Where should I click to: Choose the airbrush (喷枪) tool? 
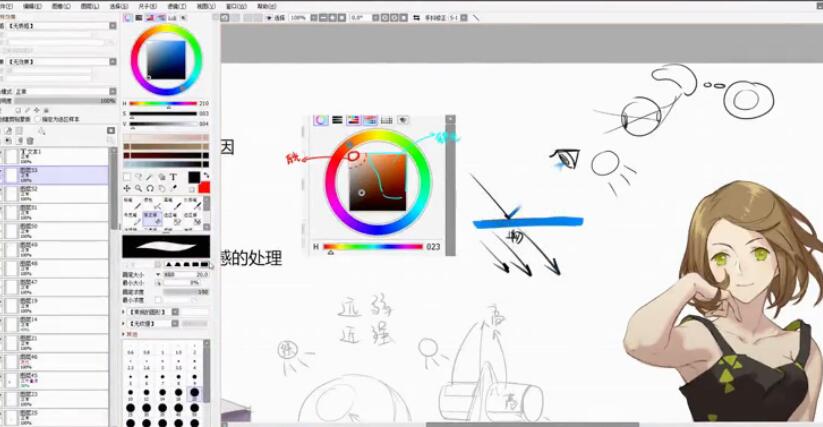pos(153,204)
